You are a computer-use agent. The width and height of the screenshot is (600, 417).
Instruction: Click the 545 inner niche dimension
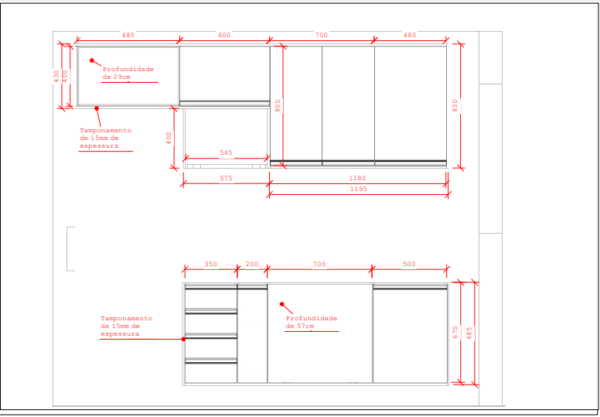pos(225,153)
